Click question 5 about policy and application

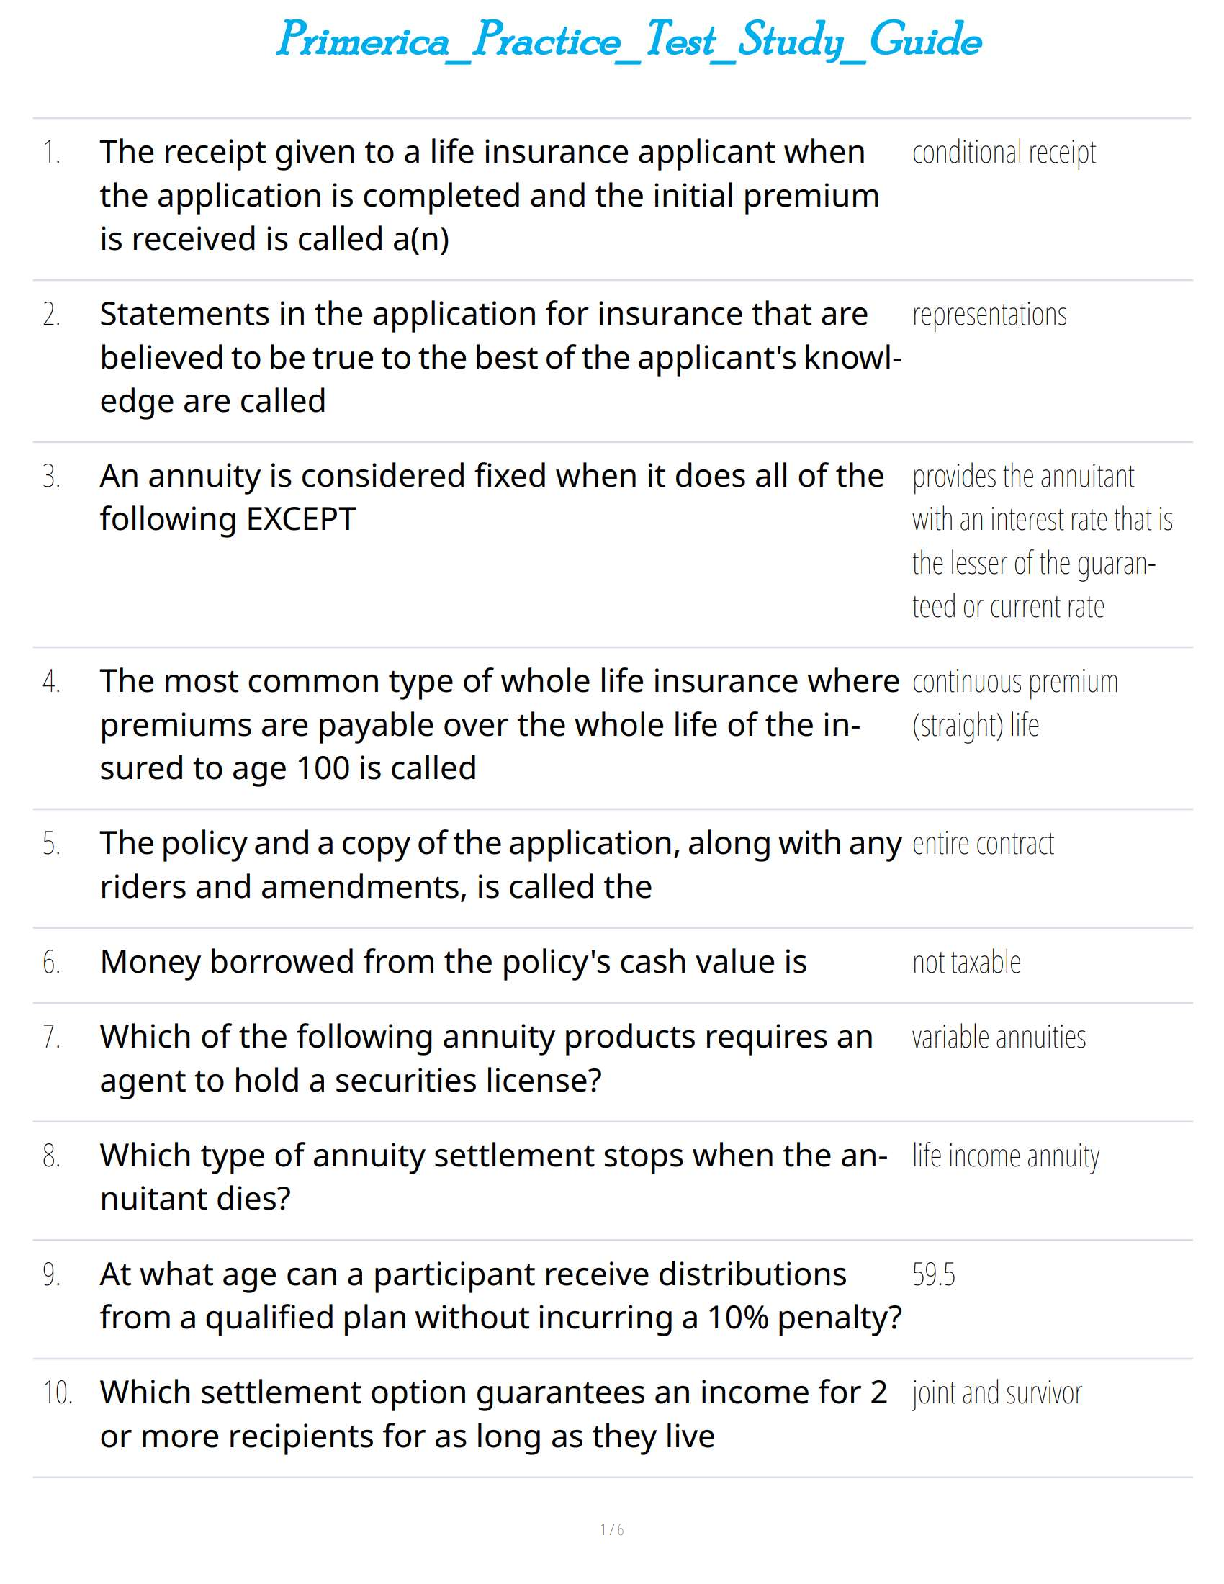[x=500, y=865]
